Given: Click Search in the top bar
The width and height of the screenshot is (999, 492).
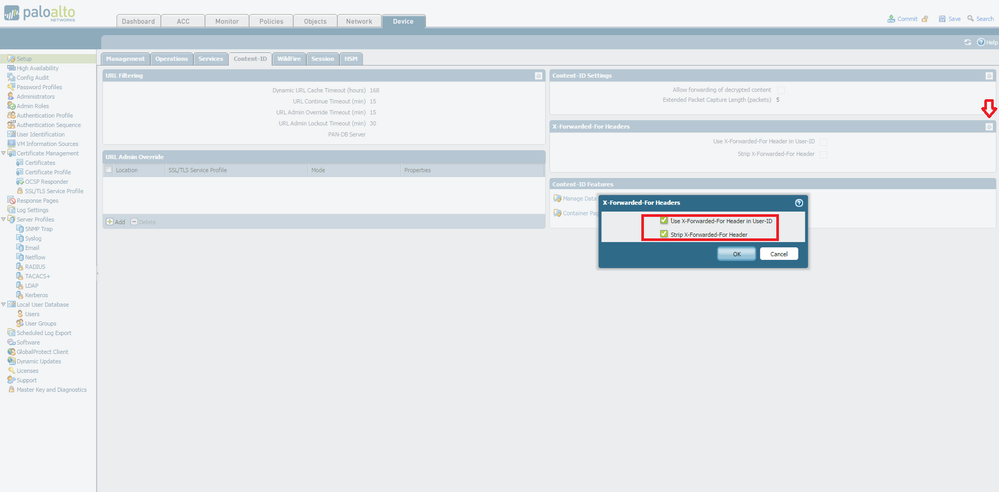Looking at the screenshot, I should click(x=980, y=19).
